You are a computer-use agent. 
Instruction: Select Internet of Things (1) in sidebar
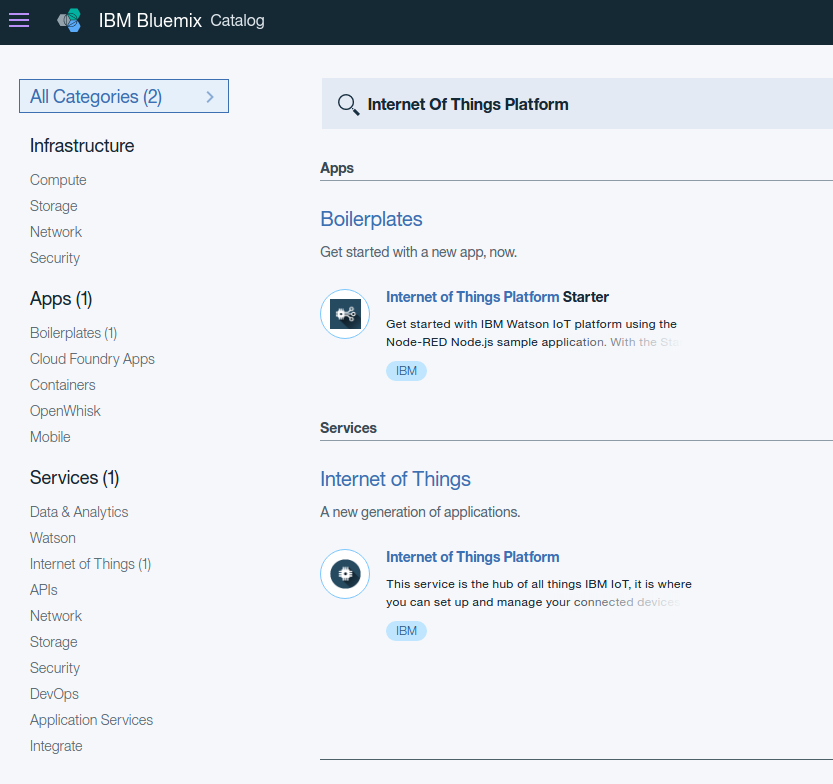pyautogui.click(x=90, y=564)
